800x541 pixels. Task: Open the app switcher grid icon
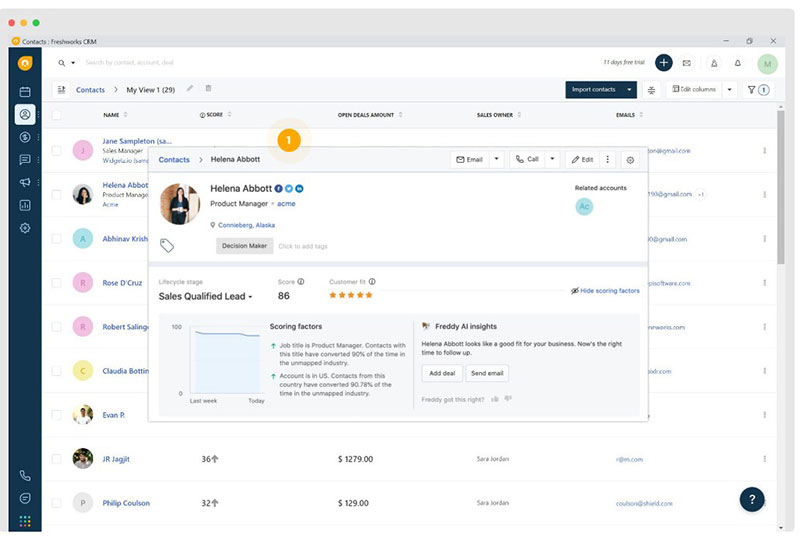click(x=24, y=521)
